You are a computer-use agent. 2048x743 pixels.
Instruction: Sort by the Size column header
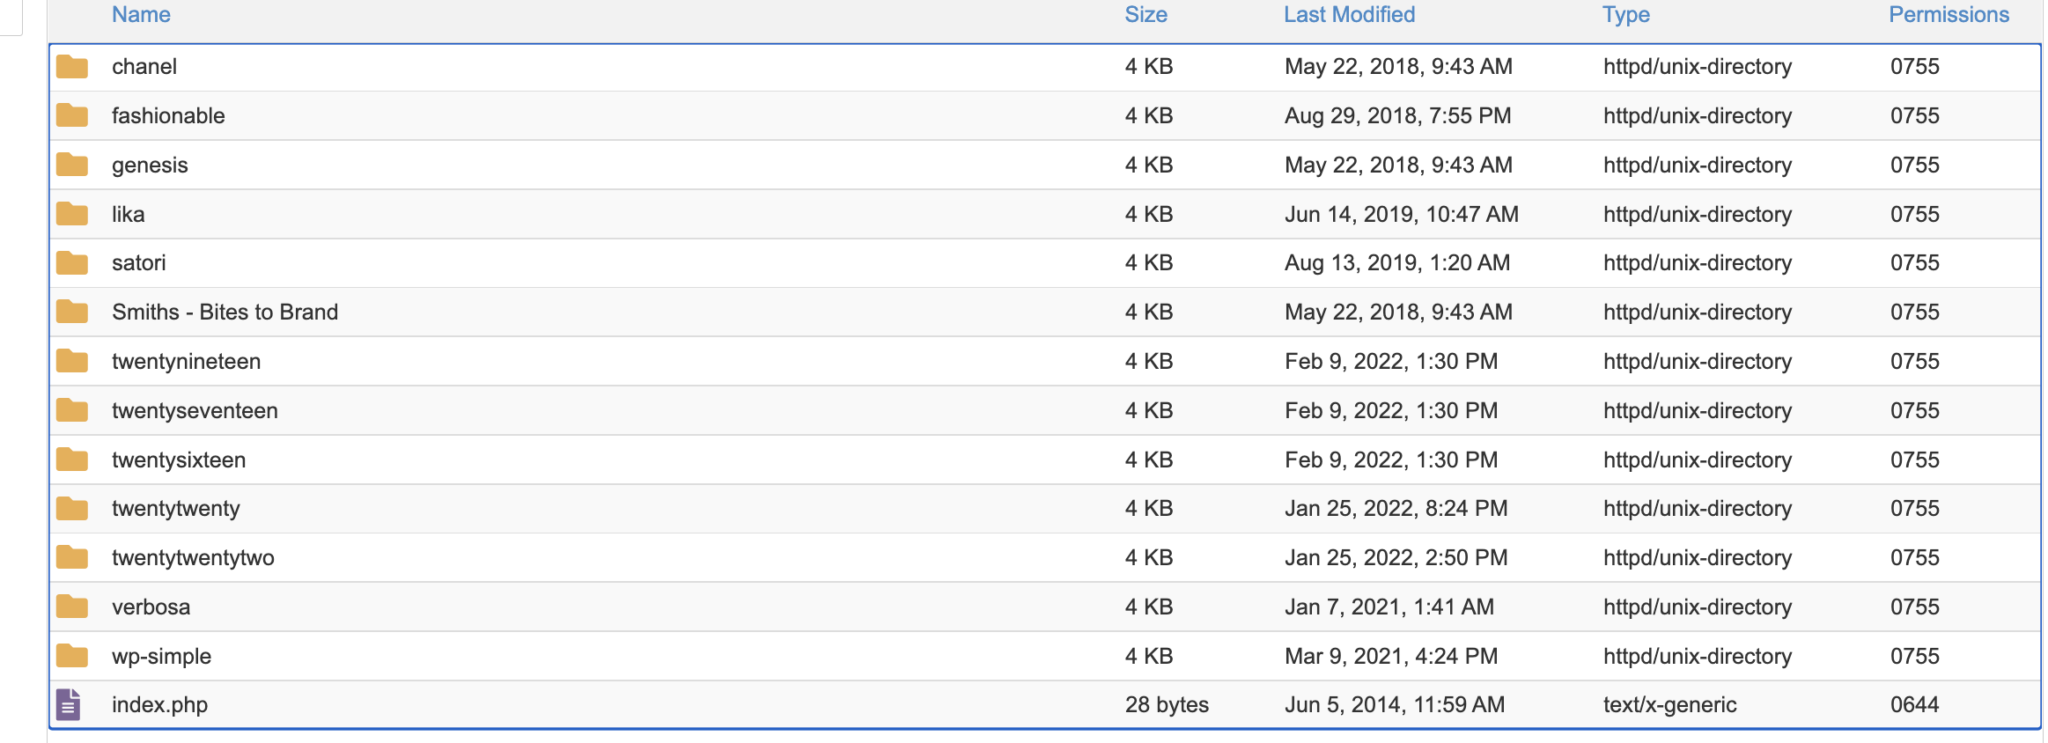1145,15
